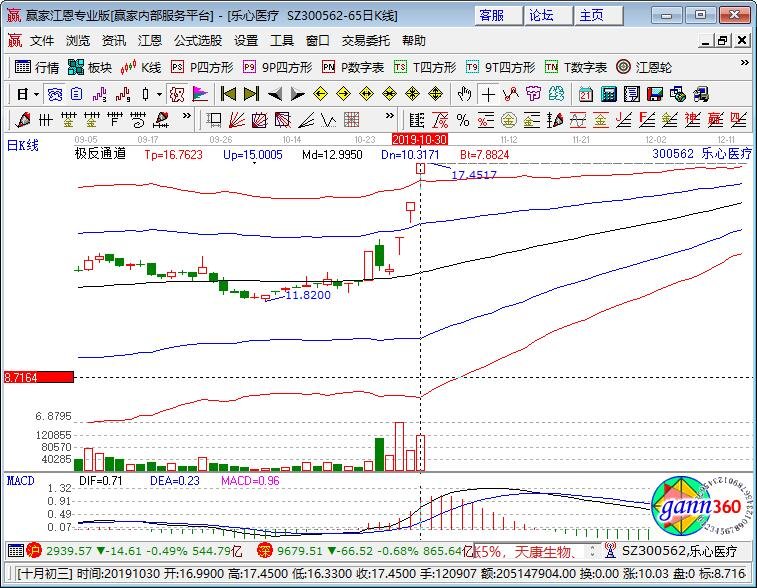This screenshot has height=588, width=757.
Task: Open the P四方形 tool
Action: pos(202,67)
